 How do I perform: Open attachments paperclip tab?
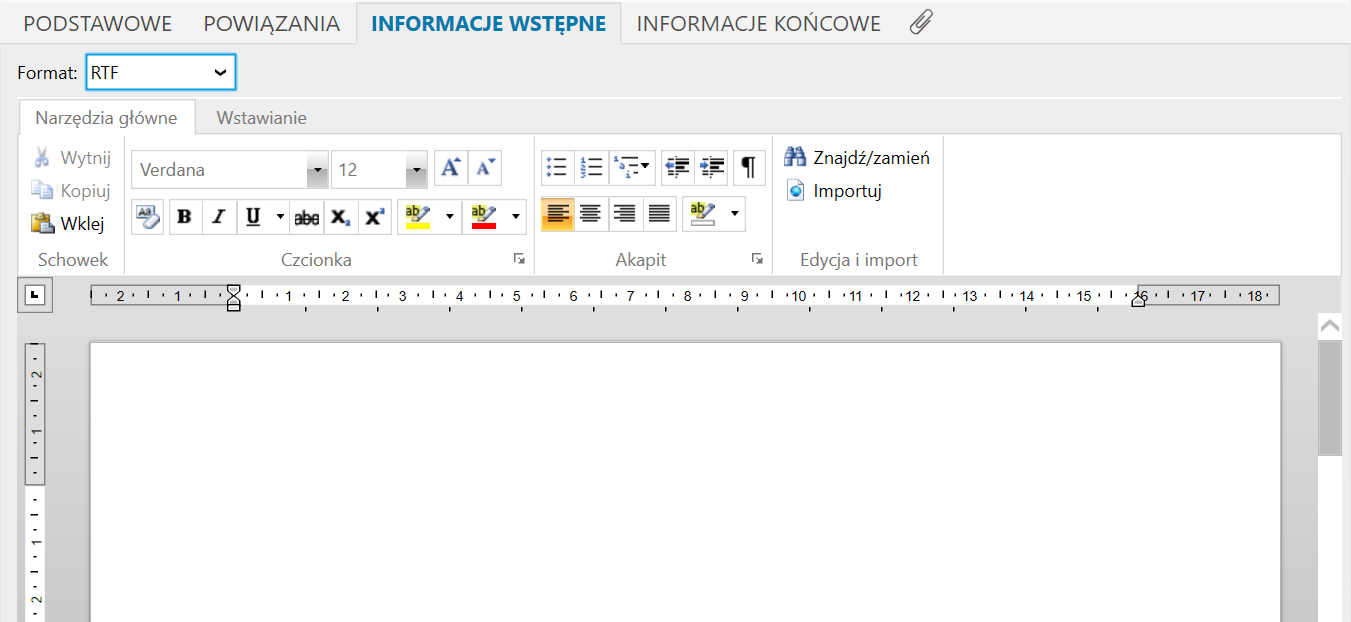click(x=921, y=23)
